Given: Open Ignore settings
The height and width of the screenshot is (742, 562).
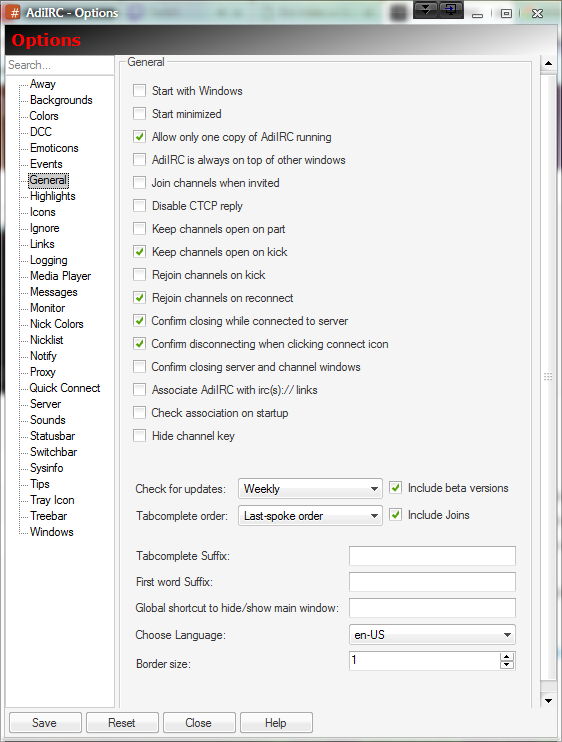Looking at the screenshot, I should (44, 228).
